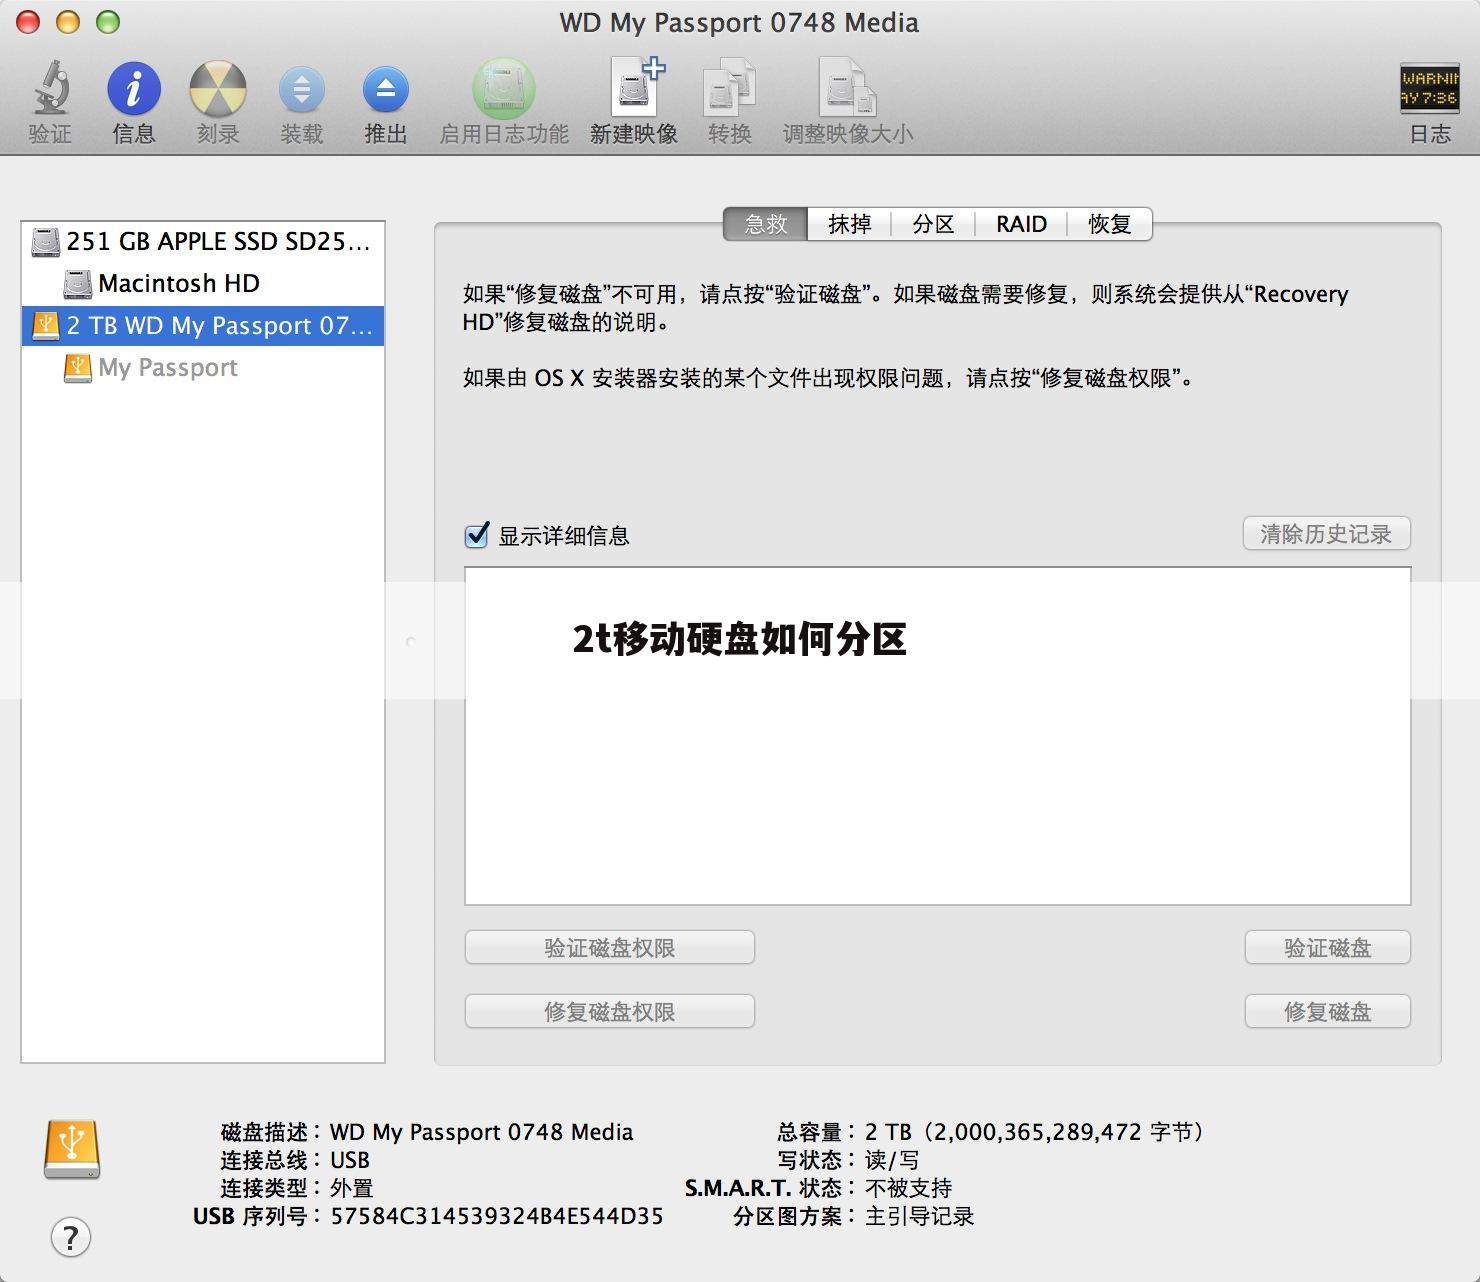Click Enable Journaling (启用日志功能) icon
The width and height of the screenshot is (1480, 1282).
503,90
